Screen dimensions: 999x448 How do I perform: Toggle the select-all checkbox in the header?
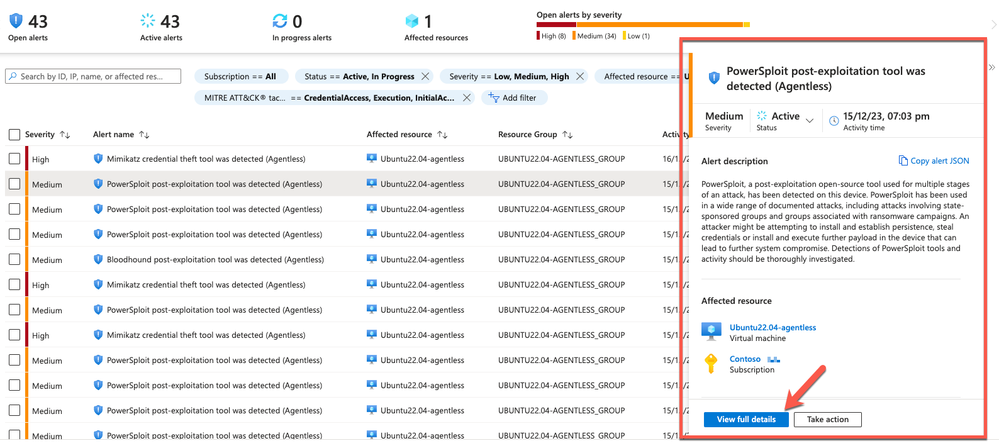click(15, 134)
